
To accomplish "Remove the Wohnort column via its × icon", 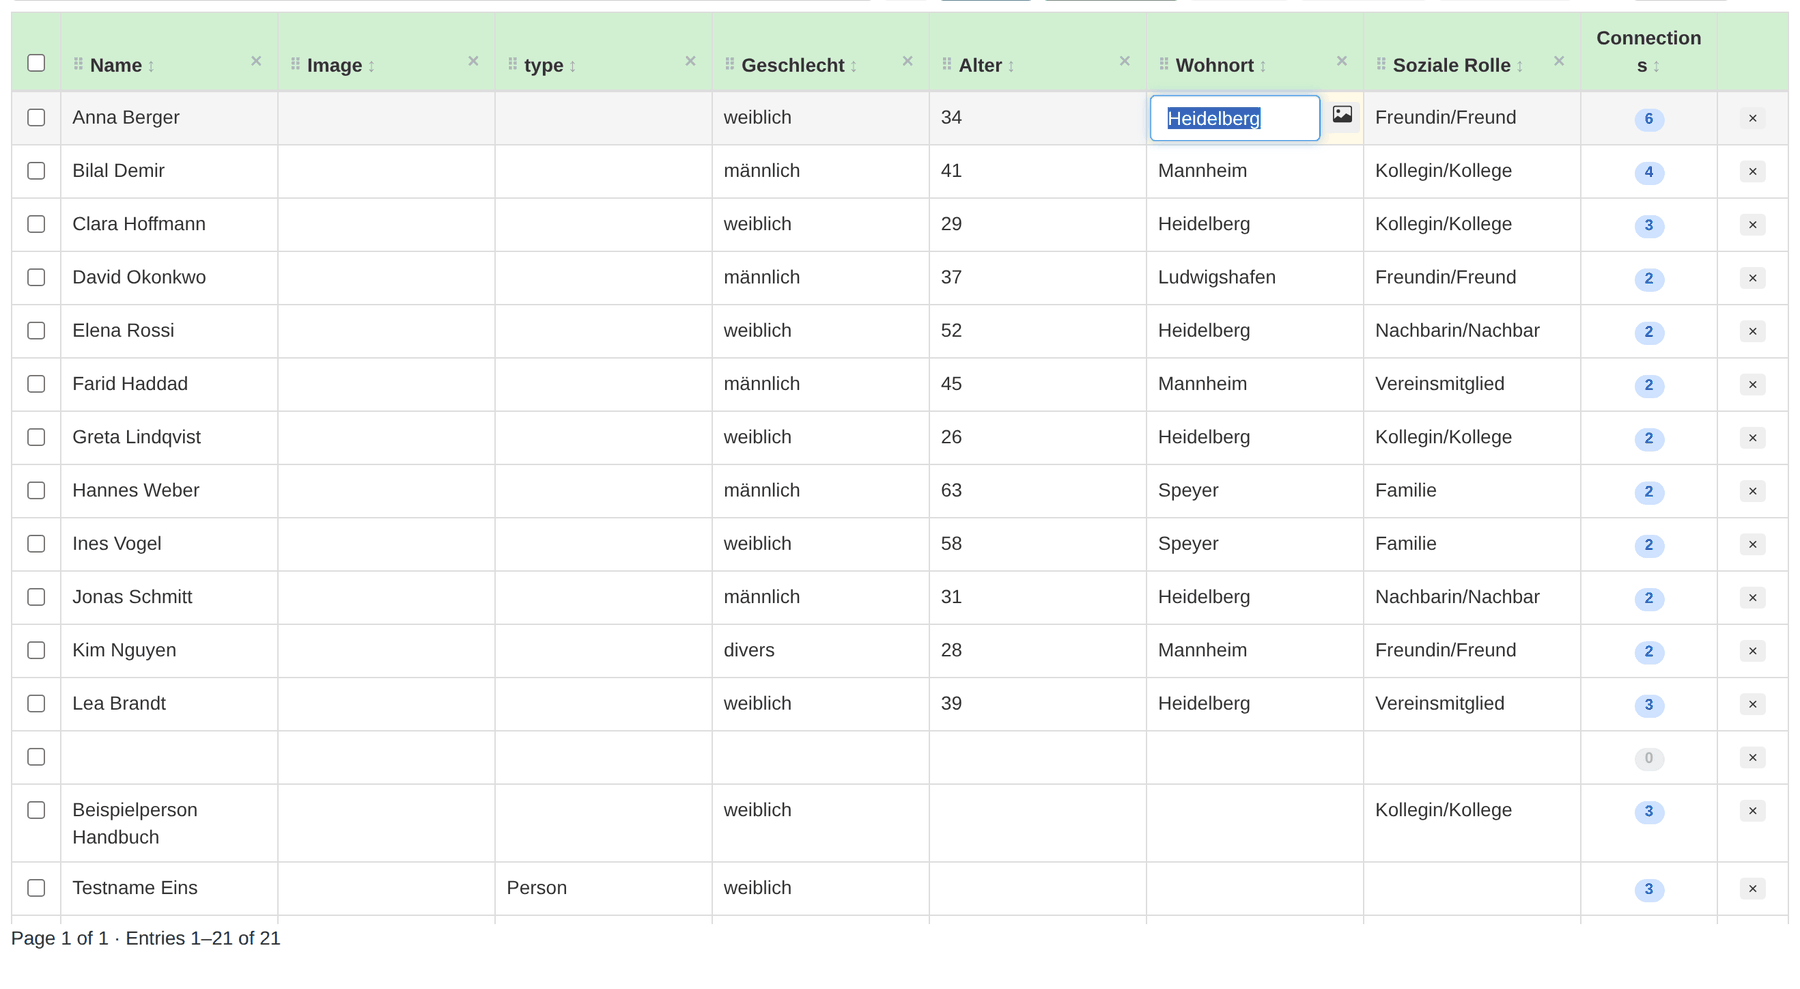I will [1342, 61].
